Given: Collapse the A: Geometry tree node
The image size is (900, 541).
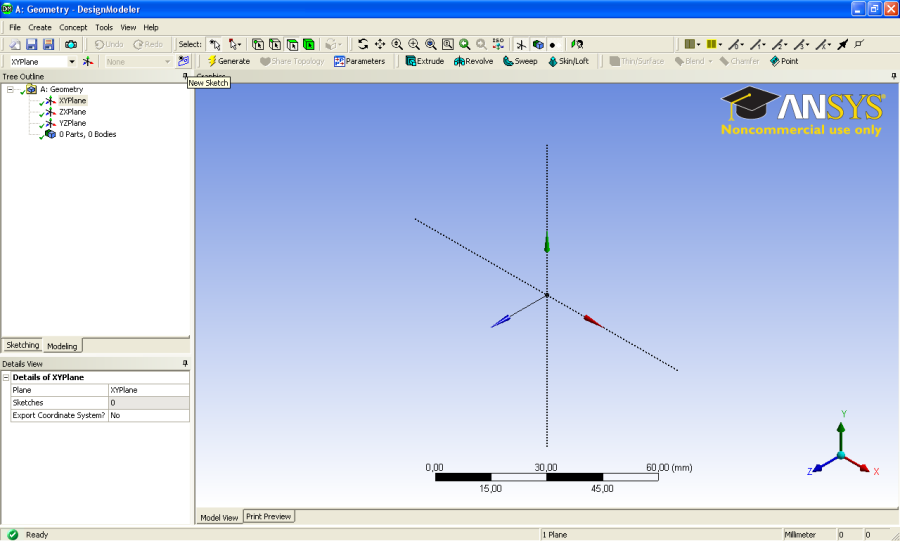Looking at the screenshot, I should [10, 89].
